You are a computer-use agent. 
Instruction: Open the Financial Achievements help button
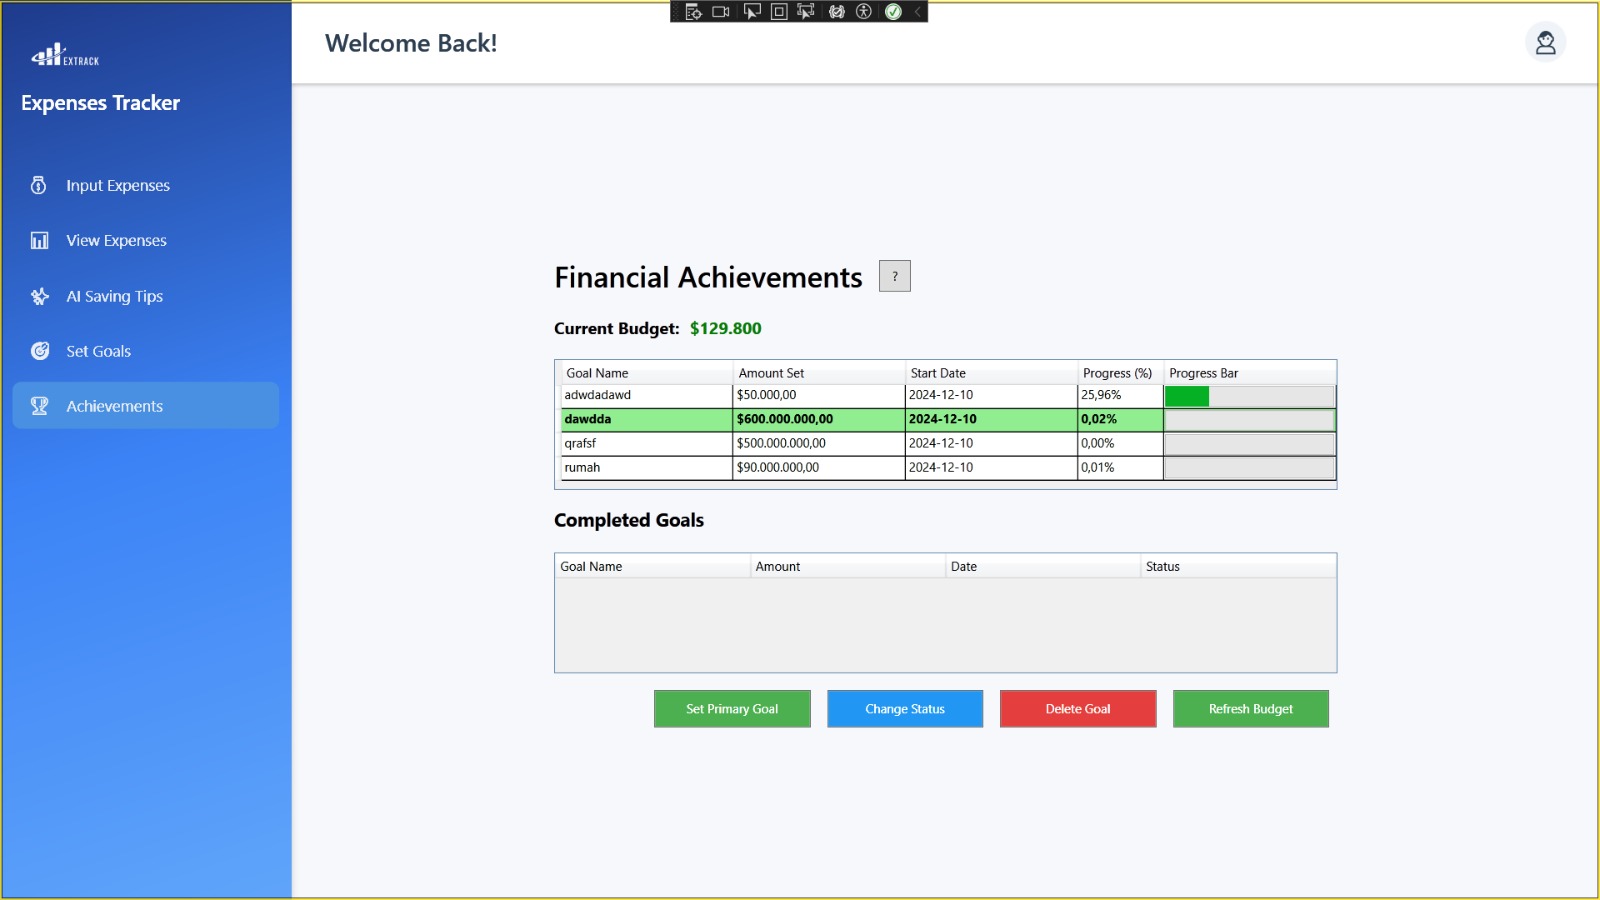[x=894, y=276]
